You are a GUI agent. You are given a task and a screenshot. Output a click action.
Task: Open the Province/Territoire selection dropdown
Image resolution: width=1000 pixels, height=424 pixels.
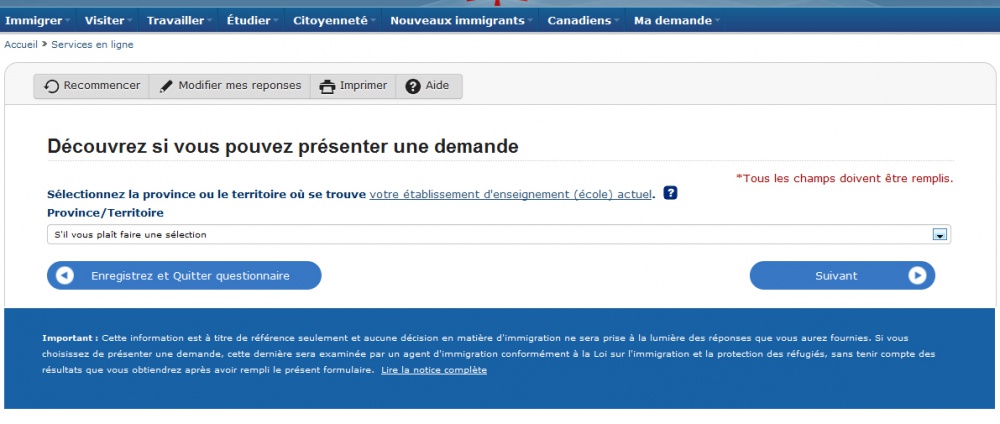click(x=490, y=234)
